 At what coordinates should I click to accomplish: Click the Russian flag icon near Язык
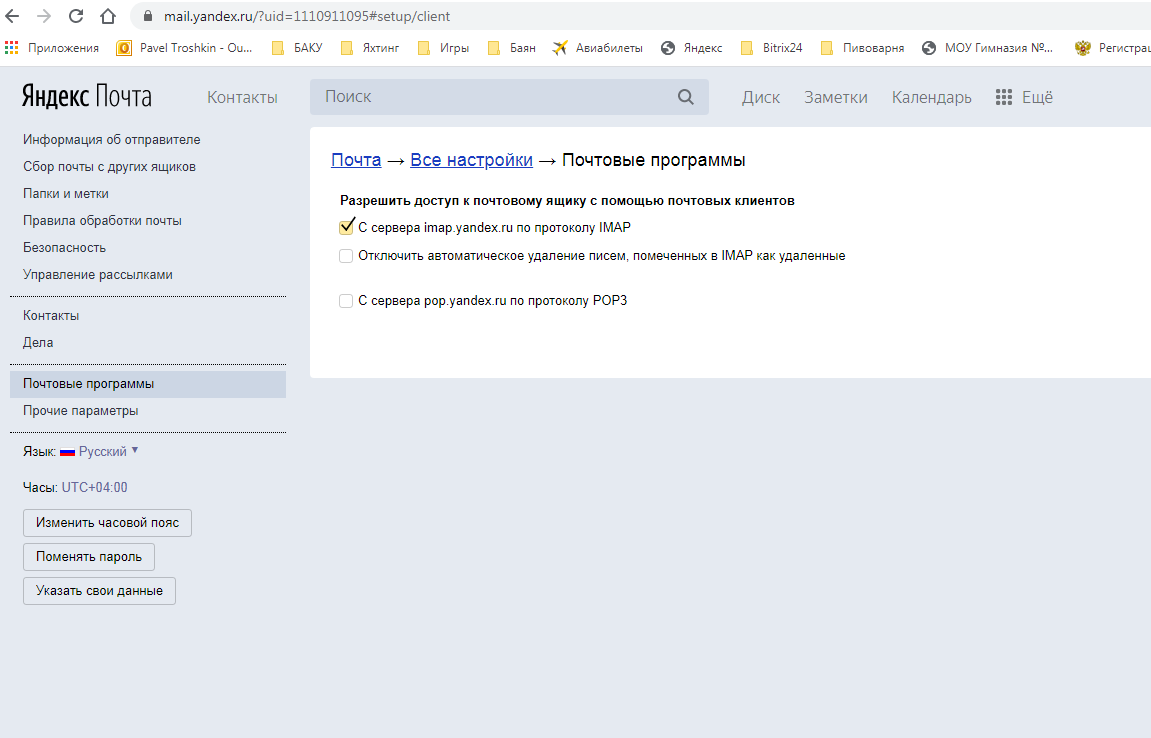(x=67, y=451)
